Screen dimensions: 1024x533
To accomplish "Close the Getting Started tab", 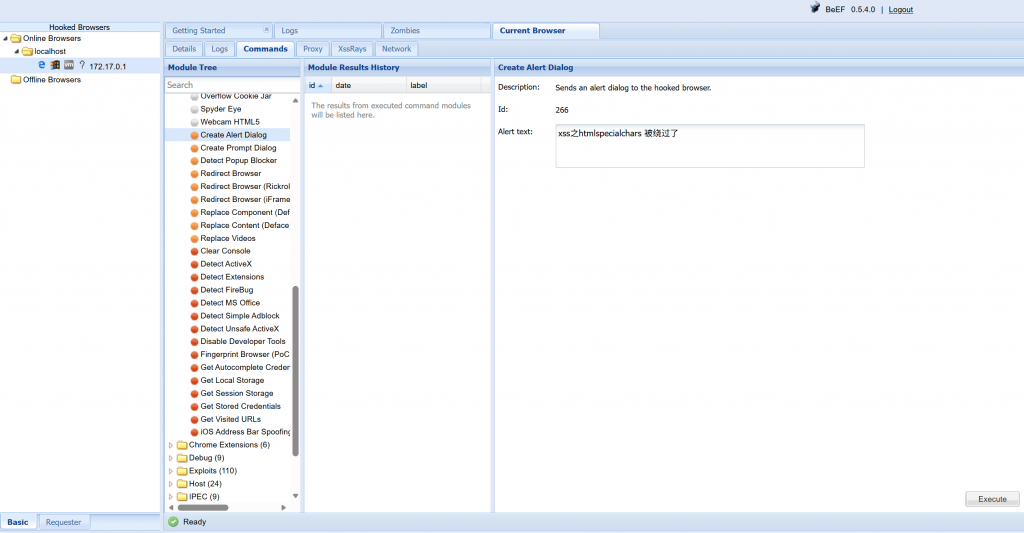I will 266,30.
